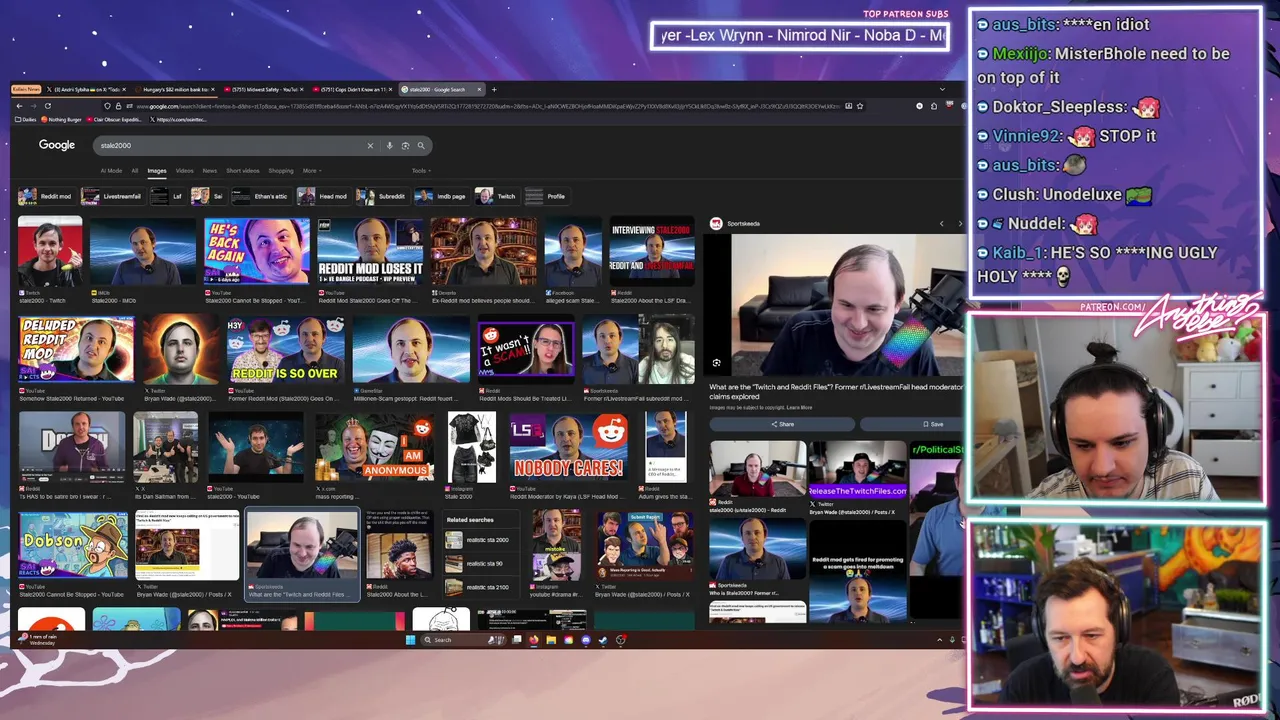This screenshot has width=1280, height=720.
Task: Select the Livestreamfail filter chip
Action: (x=113, y=196)
